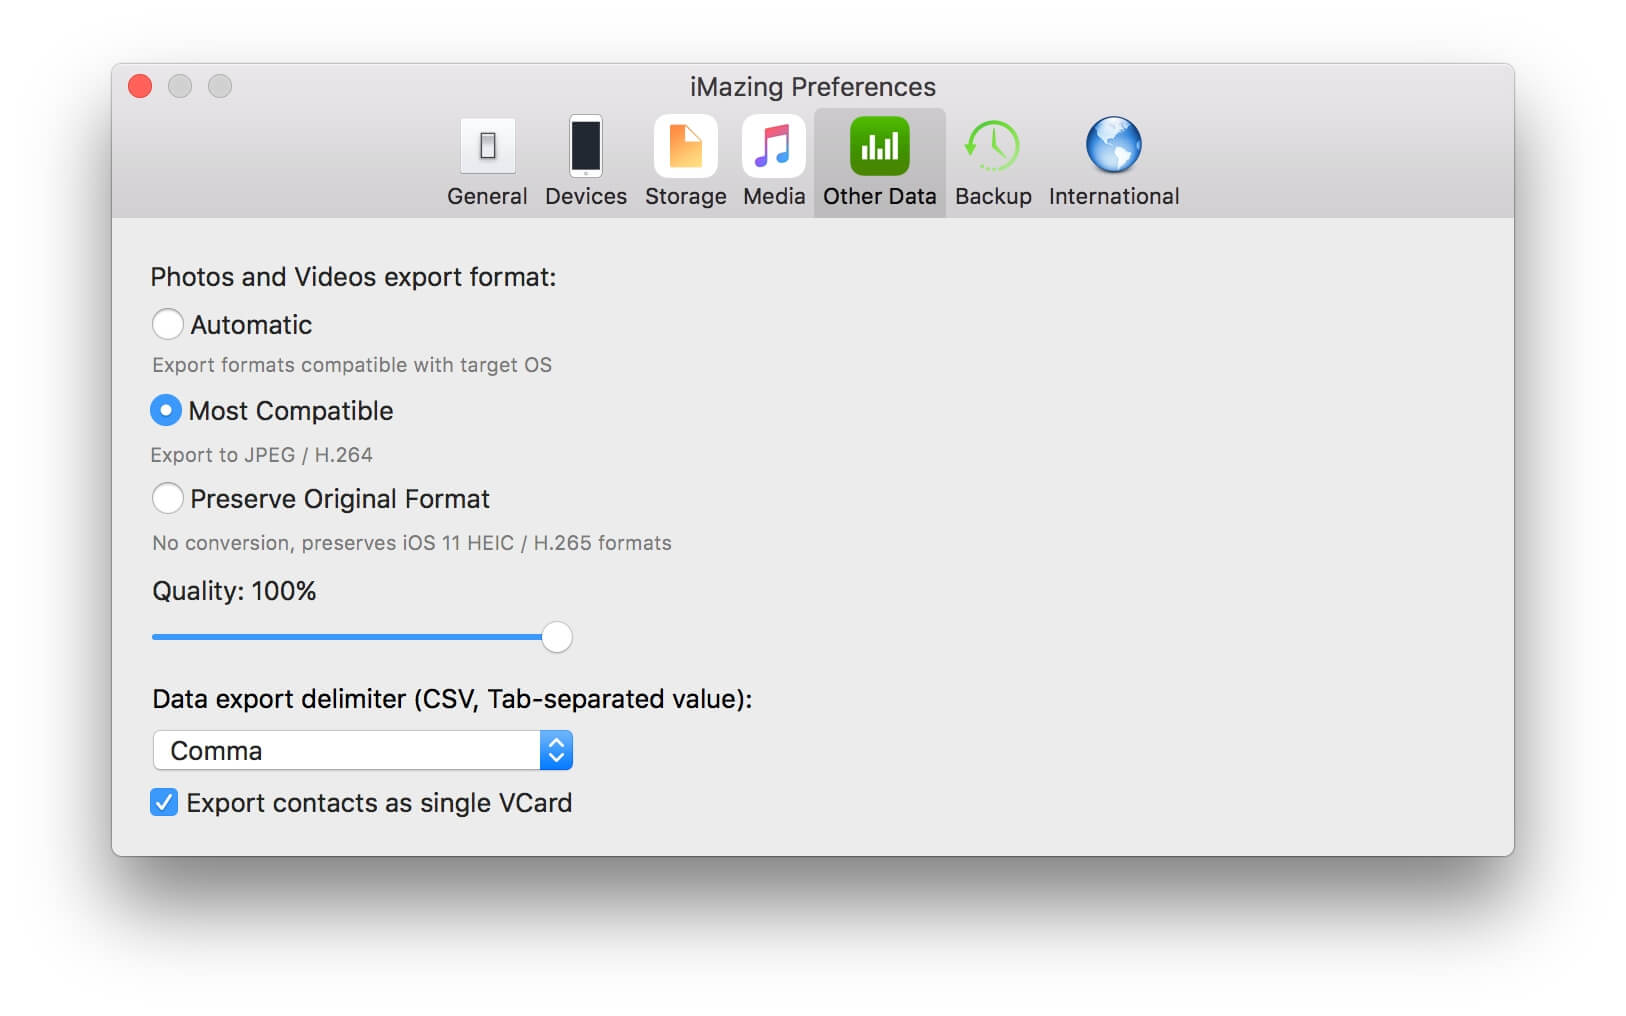Click the blue Quality slider track
The height and width of the screenshot is (1016, 1626).
pos(346,637)
